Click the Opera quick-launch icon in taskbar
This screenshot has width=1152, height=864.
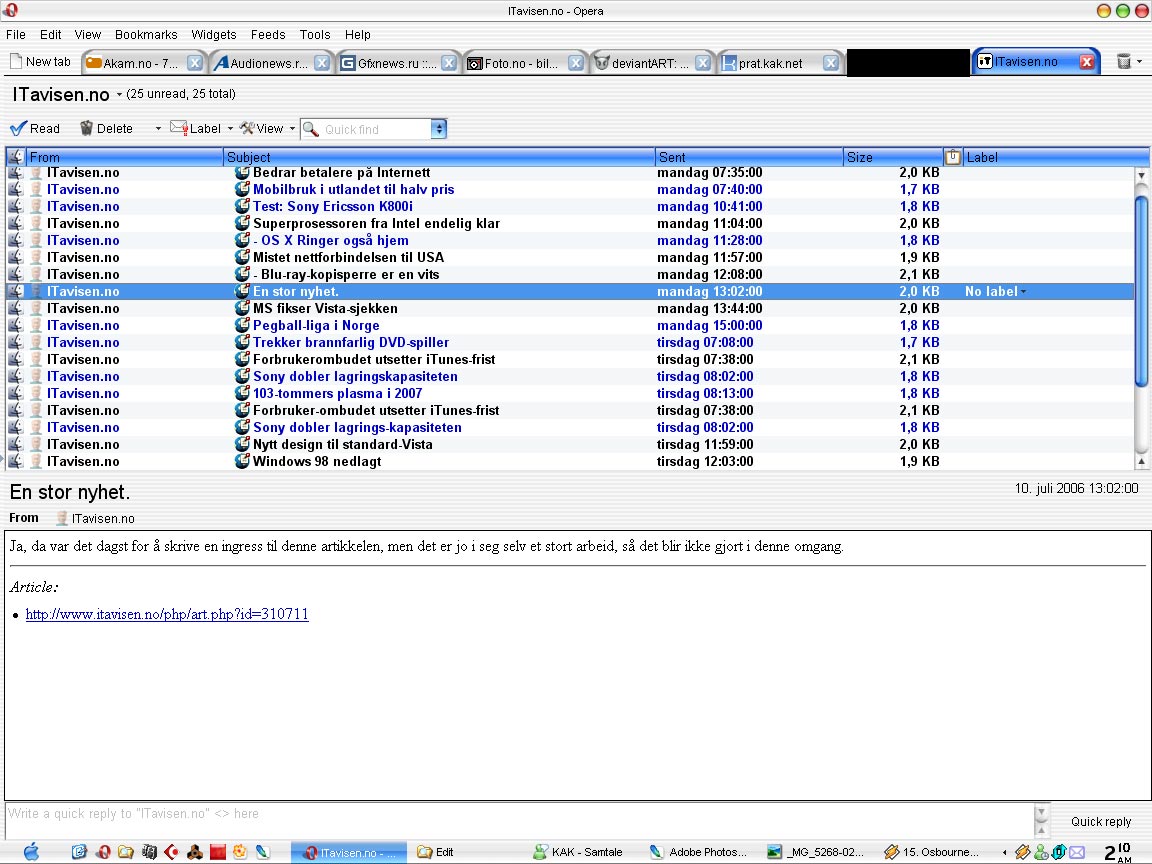pos(103,852)
